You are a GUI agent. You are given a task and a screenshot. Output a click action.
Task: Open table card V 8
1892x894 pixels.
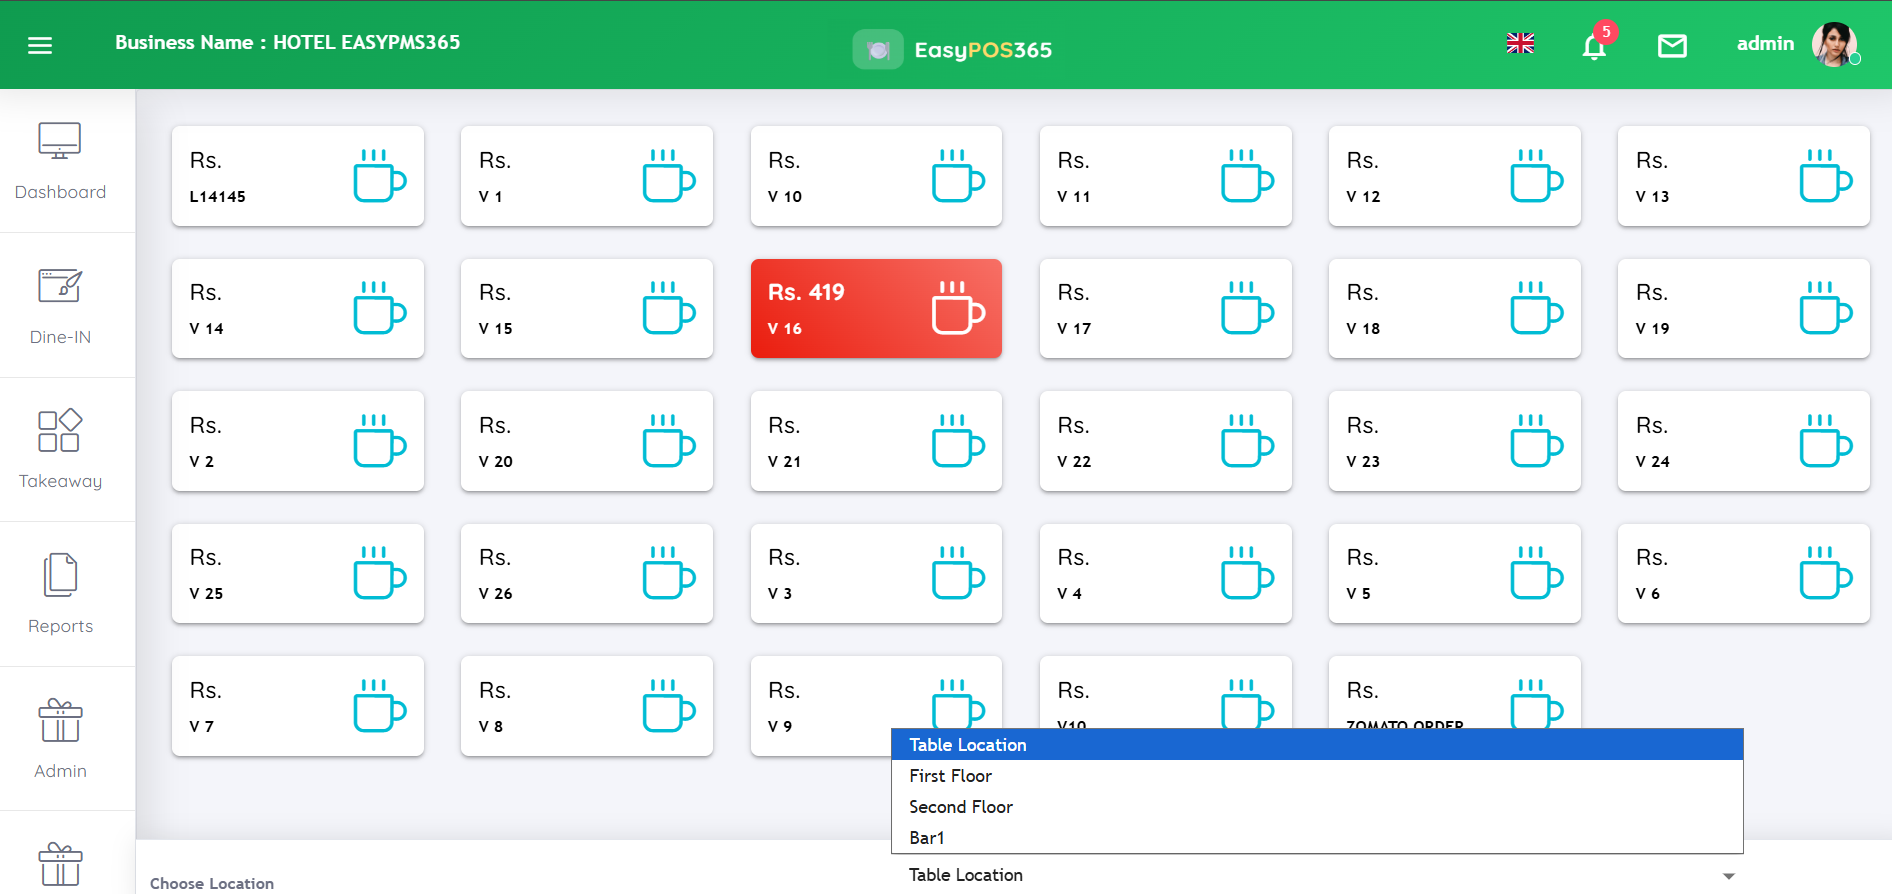click(587, 706)
